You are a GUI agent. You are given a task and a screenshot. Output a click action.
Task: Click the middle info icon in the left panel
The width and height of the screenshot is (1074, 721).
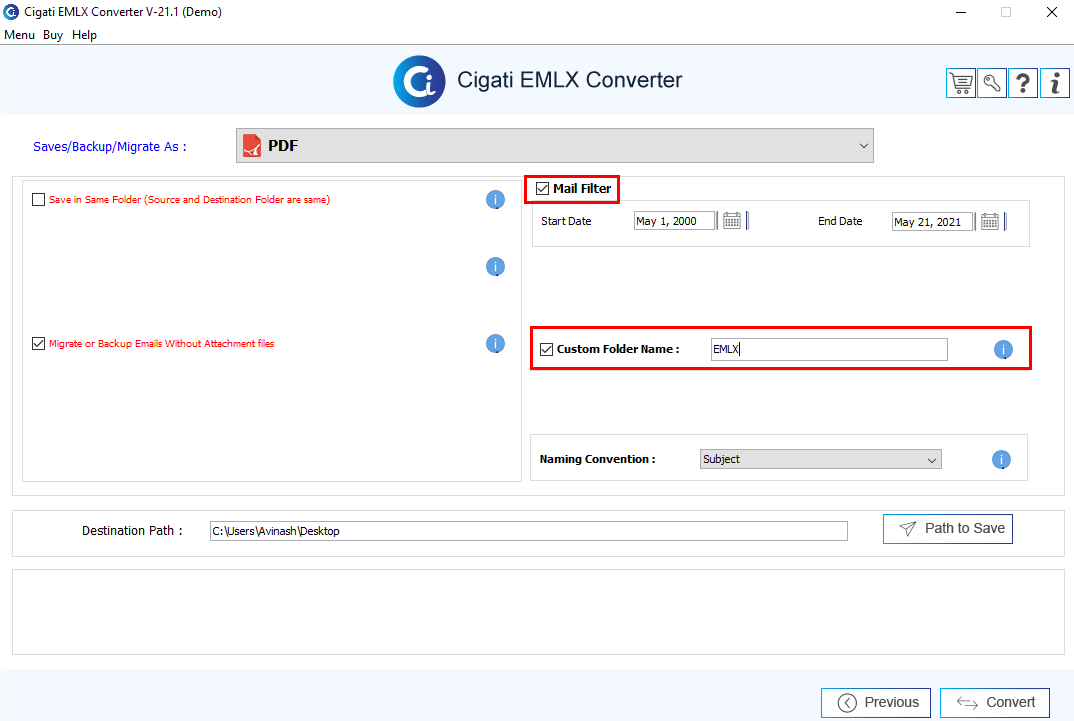495,266
